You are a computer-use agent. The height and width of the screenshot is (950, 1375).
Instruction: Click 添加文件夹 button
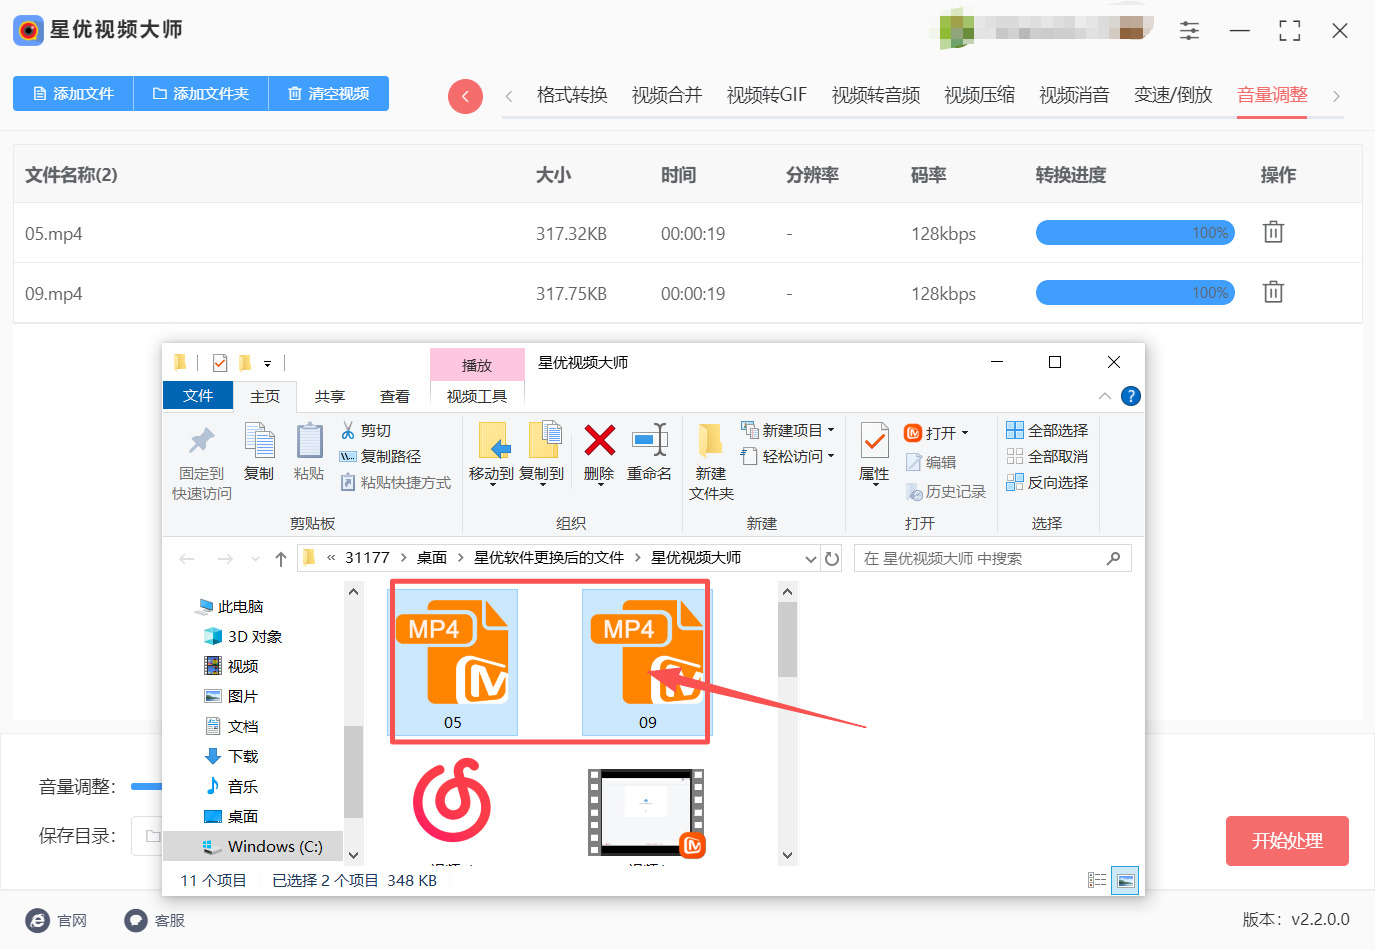[201, 93]
